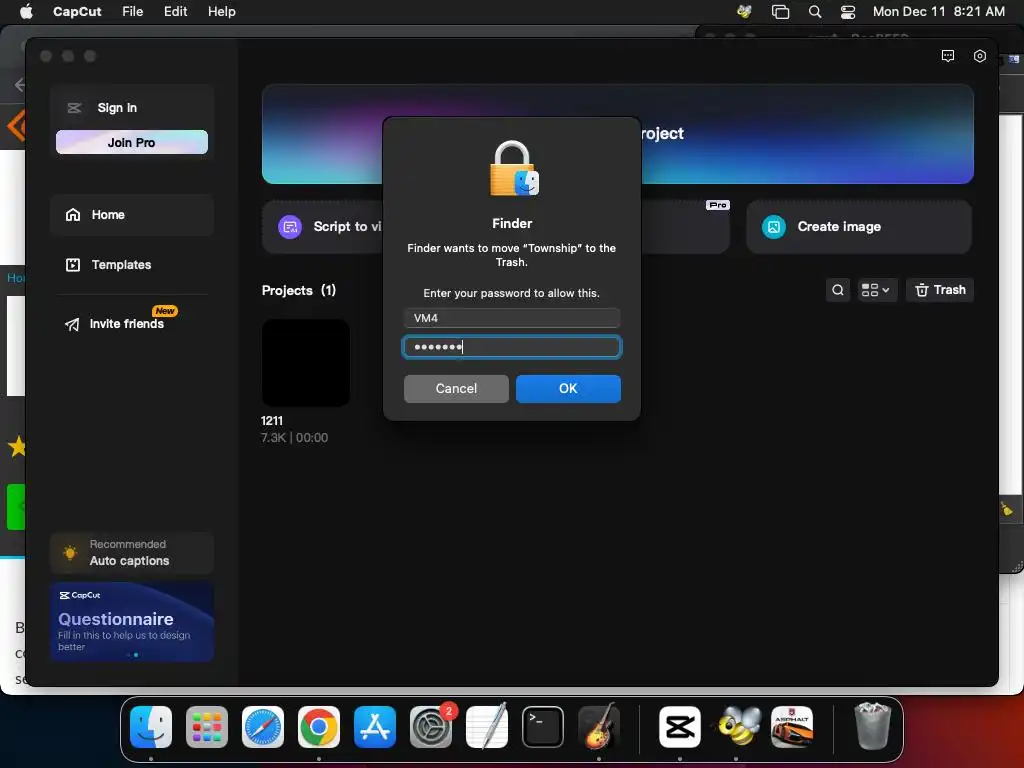Click the Home house icon
1024x768 pixels.
73,215
